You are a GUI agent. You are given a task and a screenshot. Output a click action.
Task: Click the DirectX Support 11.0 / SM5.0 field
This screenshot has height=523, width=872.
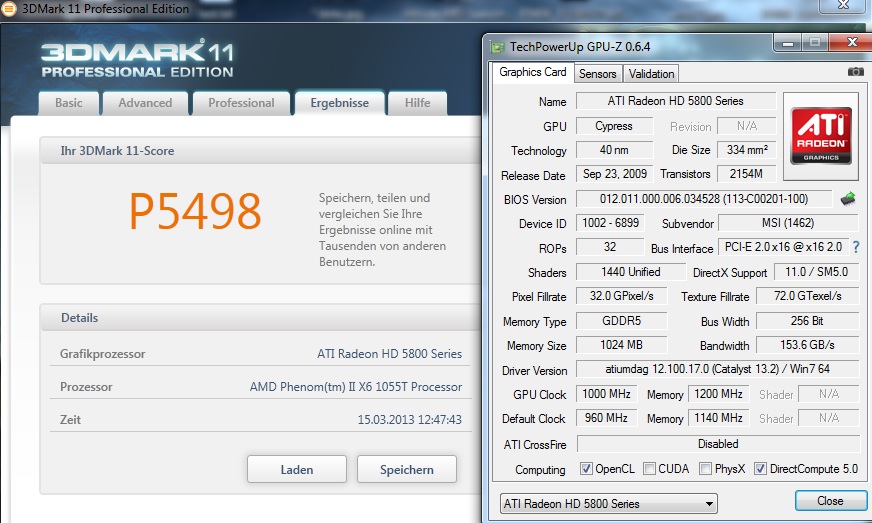pyautogui.click(x=816, y=272)
